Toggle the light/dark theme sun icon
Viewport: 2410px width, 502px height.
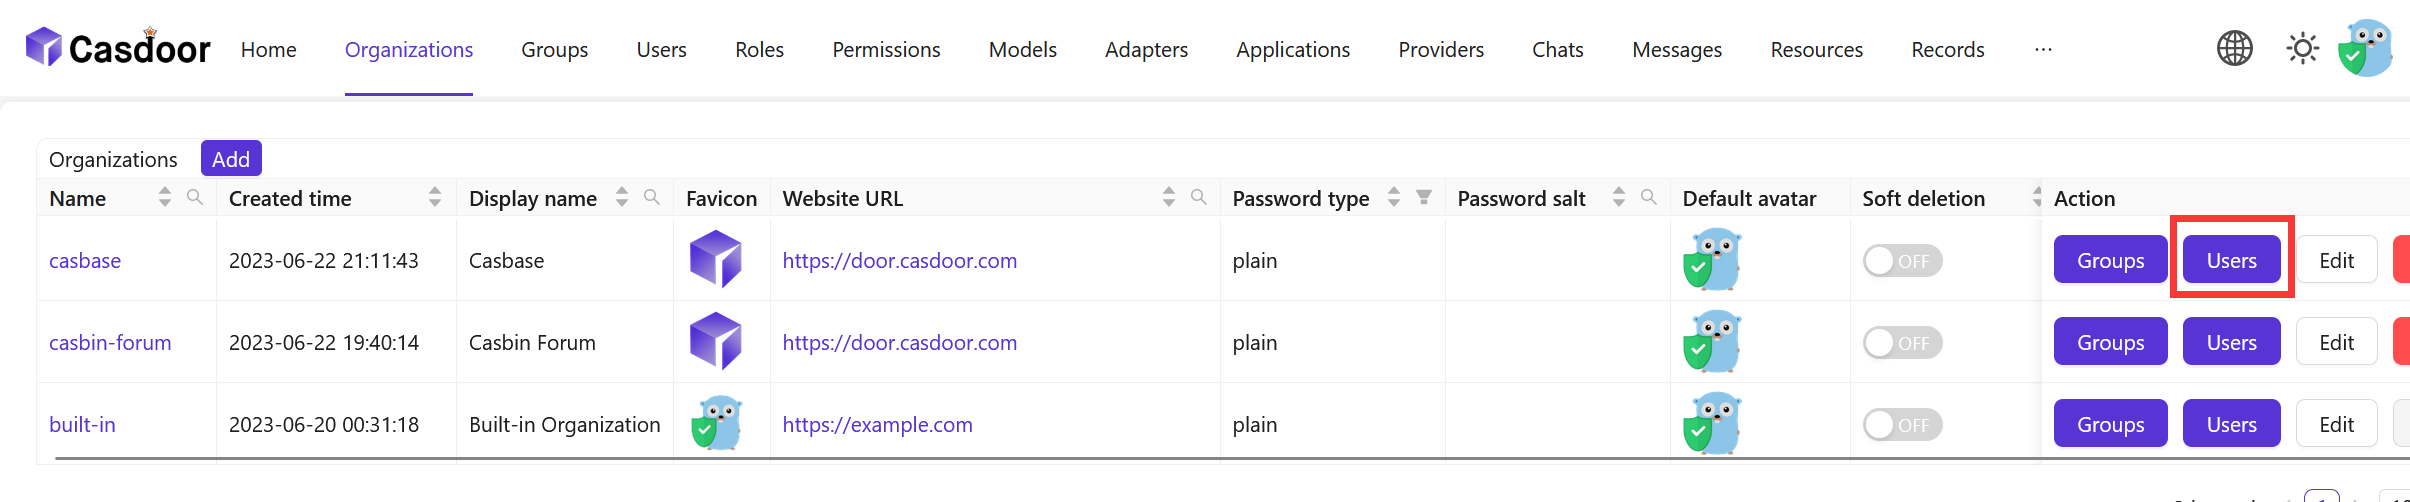(2302, 48)
